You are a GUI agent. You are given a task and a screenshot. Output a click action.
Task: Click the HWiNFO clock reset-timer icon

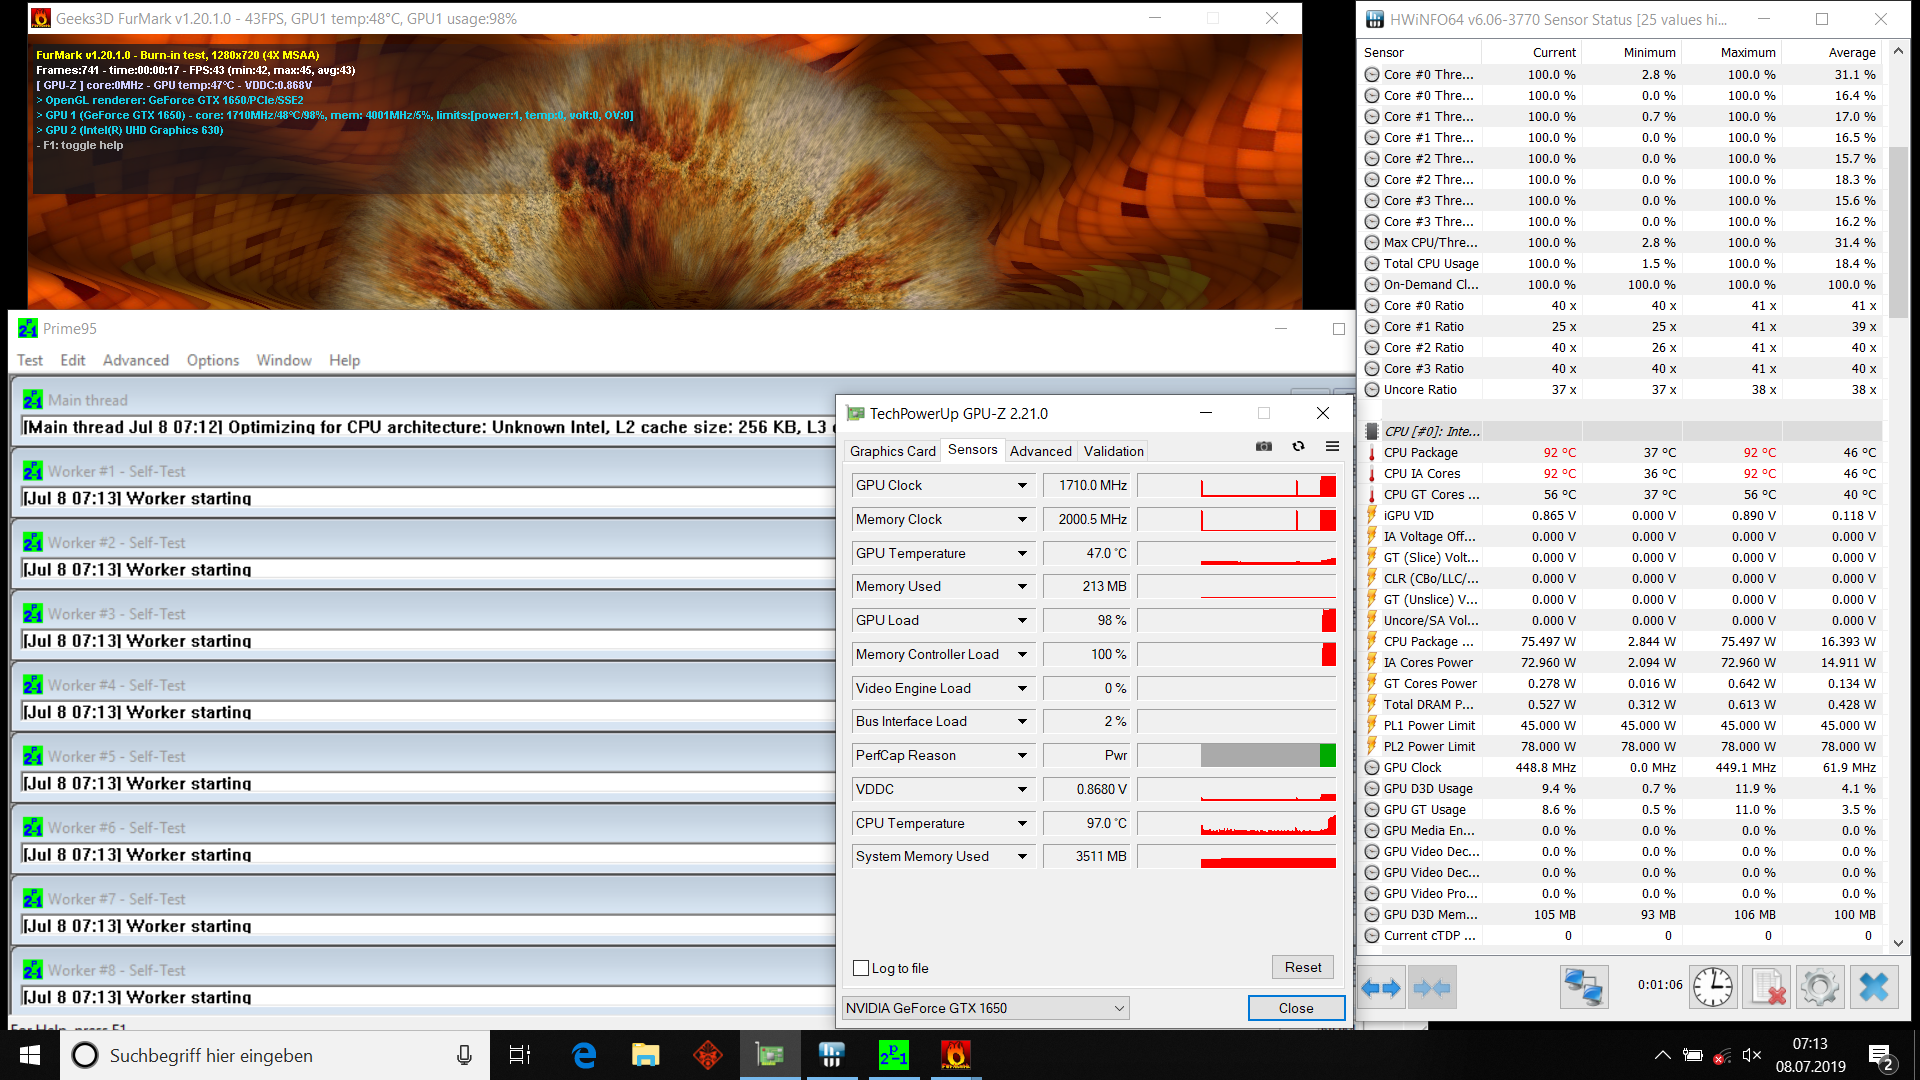coord(1713,988)
